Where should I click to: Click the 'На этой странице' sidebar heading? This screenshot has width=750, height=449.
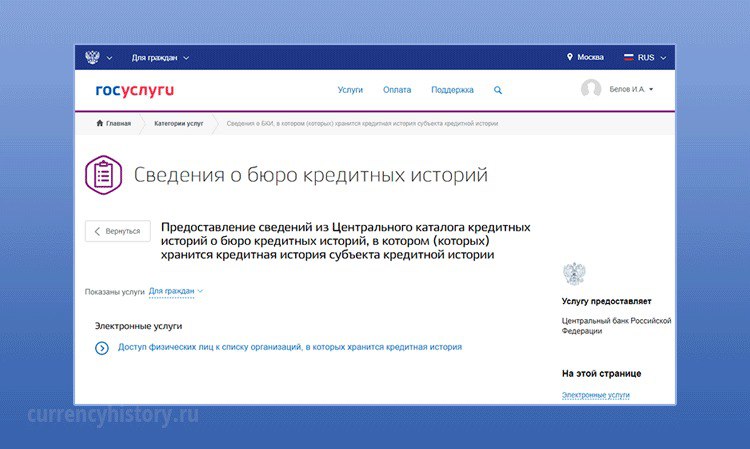(x=601, y=373)
